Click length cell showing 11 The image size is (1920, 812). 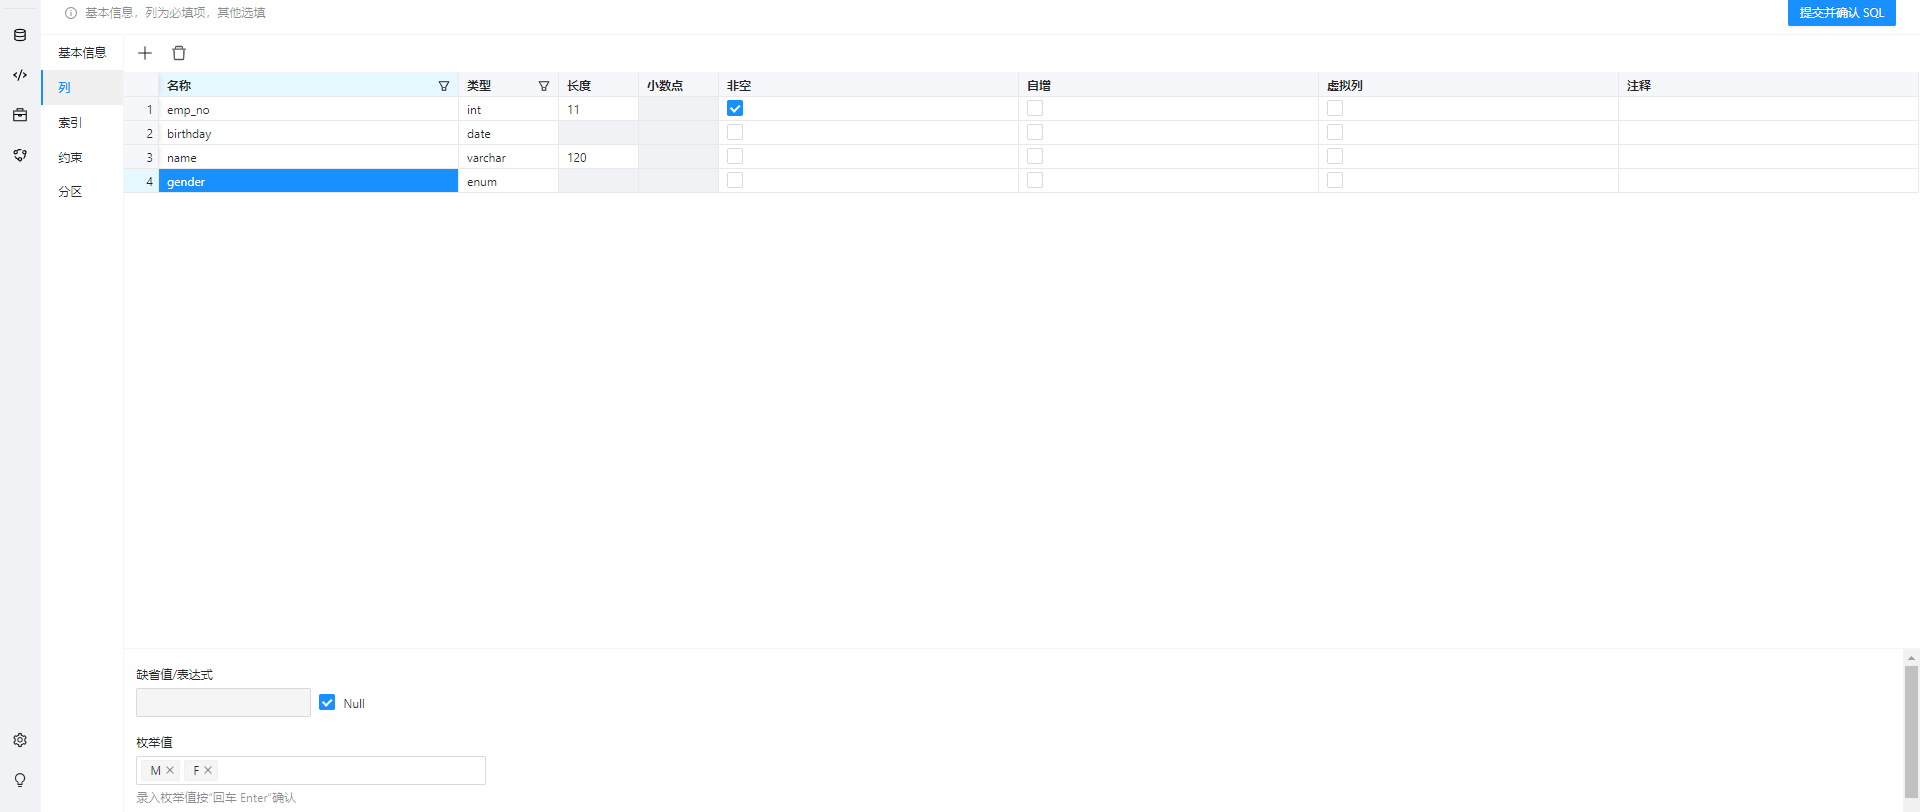pos(598,109)
